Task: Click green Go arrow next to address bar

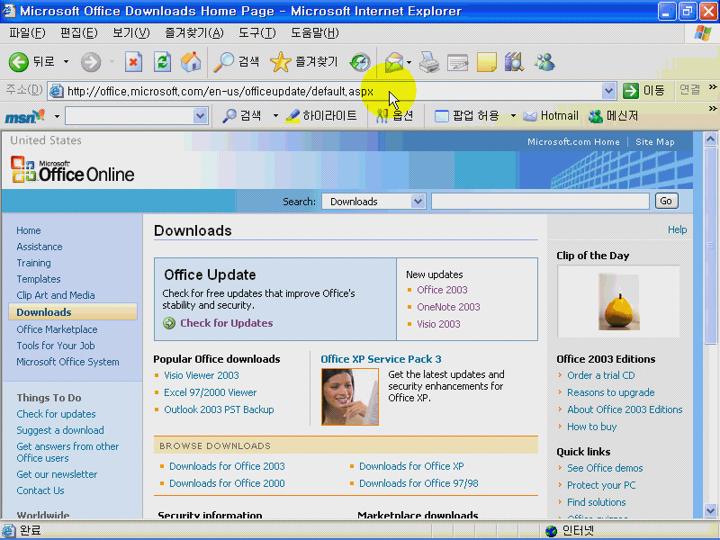Action: (x=631, y=90)
